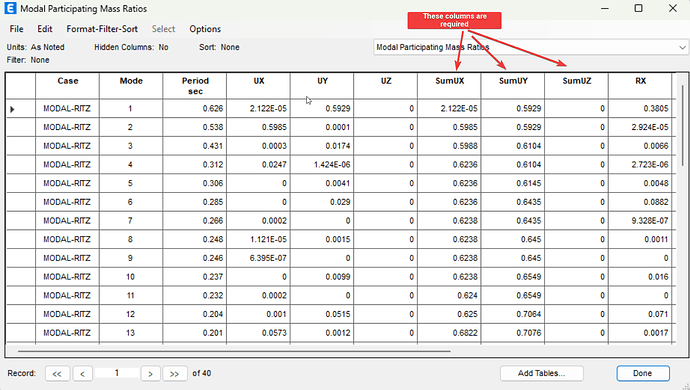690x390 pixels.
Task: Jump to the last record with >> button
Action: 175,373
